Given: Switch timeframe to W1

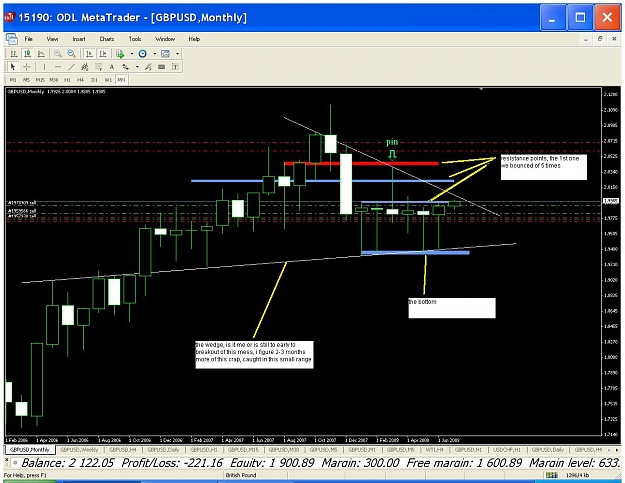Looking at the screenshot, I should [x=108, y=80].
